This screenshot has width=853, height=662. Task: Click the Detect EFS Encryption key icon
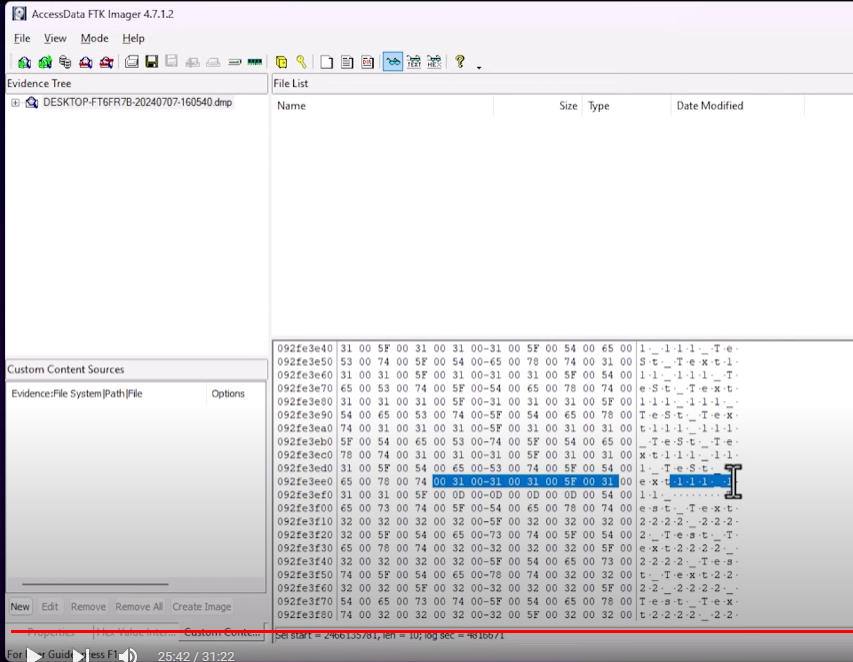pyautogui.click(x=301, y=61)
